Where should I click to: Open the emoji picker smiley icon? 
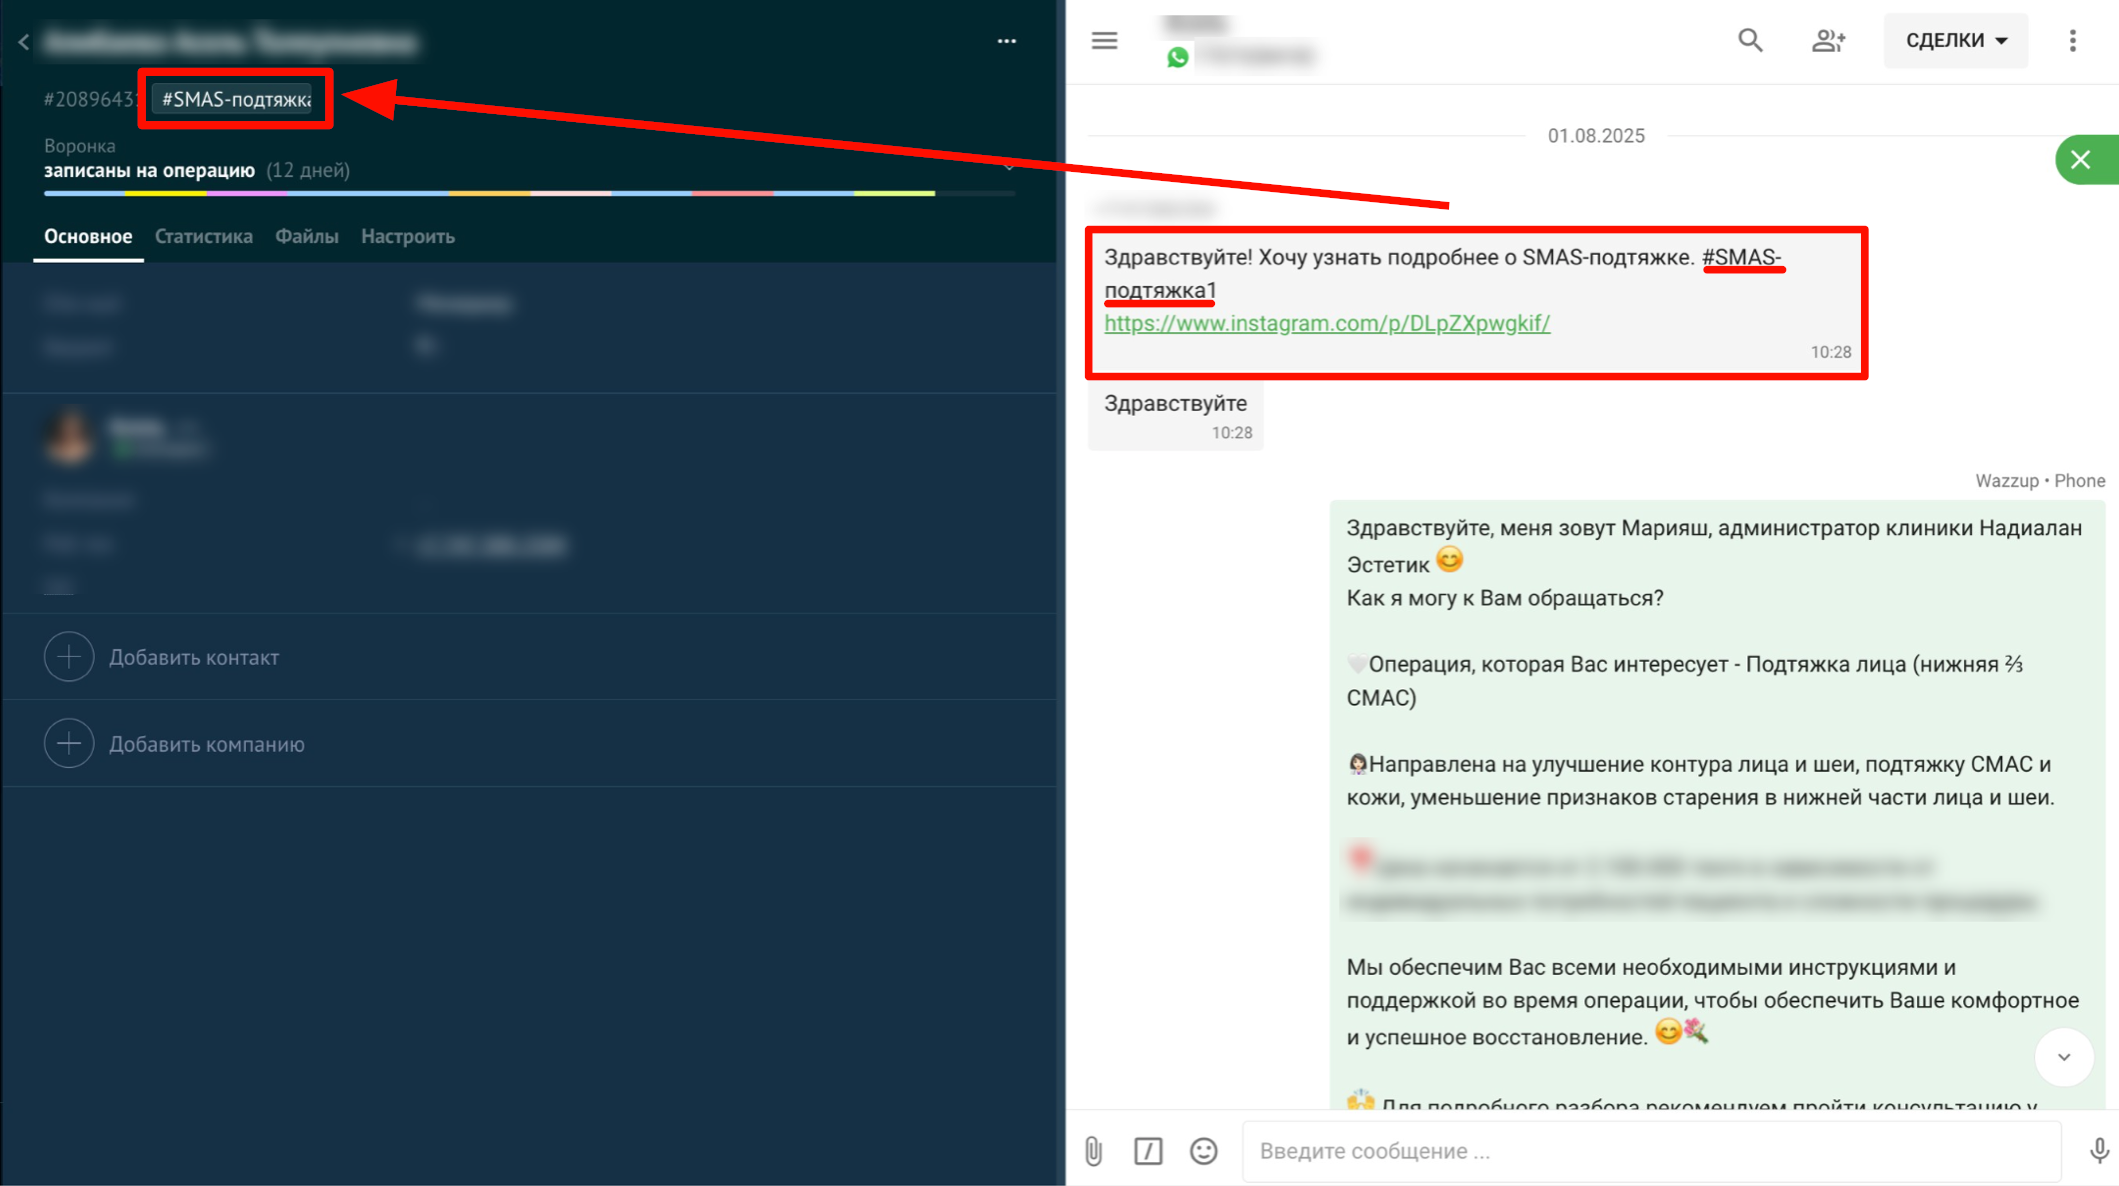1203,1151
